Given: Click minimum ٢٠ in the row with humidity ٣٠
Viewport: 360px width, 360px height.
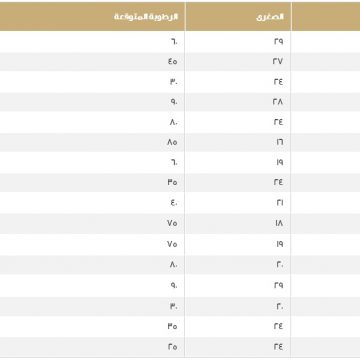Looking at the screenshot, I should click(x=279, y=306).
